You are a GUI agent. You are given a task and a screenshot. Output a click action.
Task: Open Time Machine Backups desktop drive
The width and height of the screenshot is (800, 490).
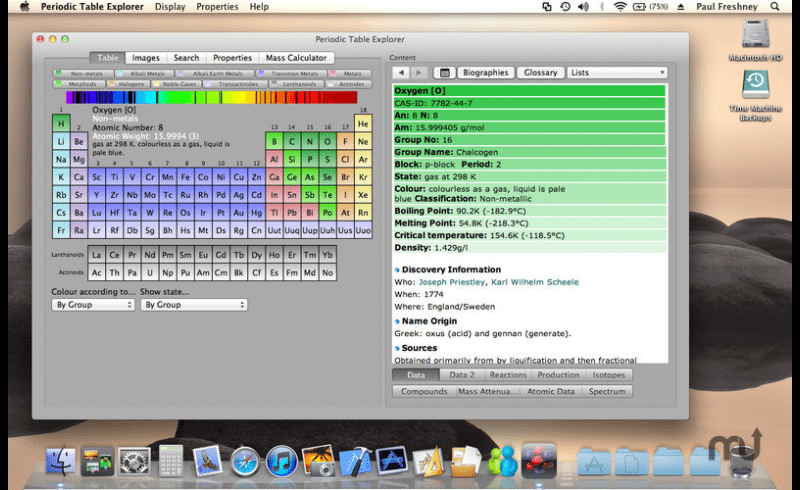(755, 95)
